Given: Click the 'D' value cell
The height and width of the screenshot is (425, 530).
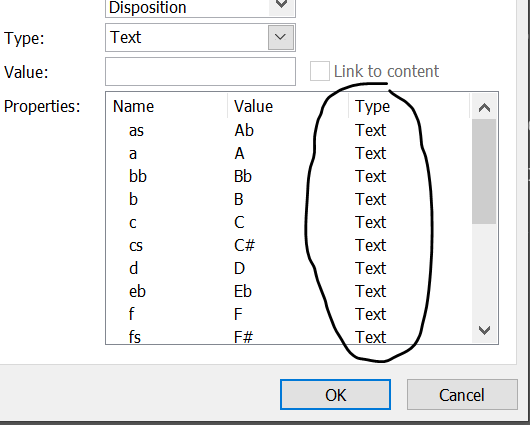Looking at the screenshot, I should point(239,268).
